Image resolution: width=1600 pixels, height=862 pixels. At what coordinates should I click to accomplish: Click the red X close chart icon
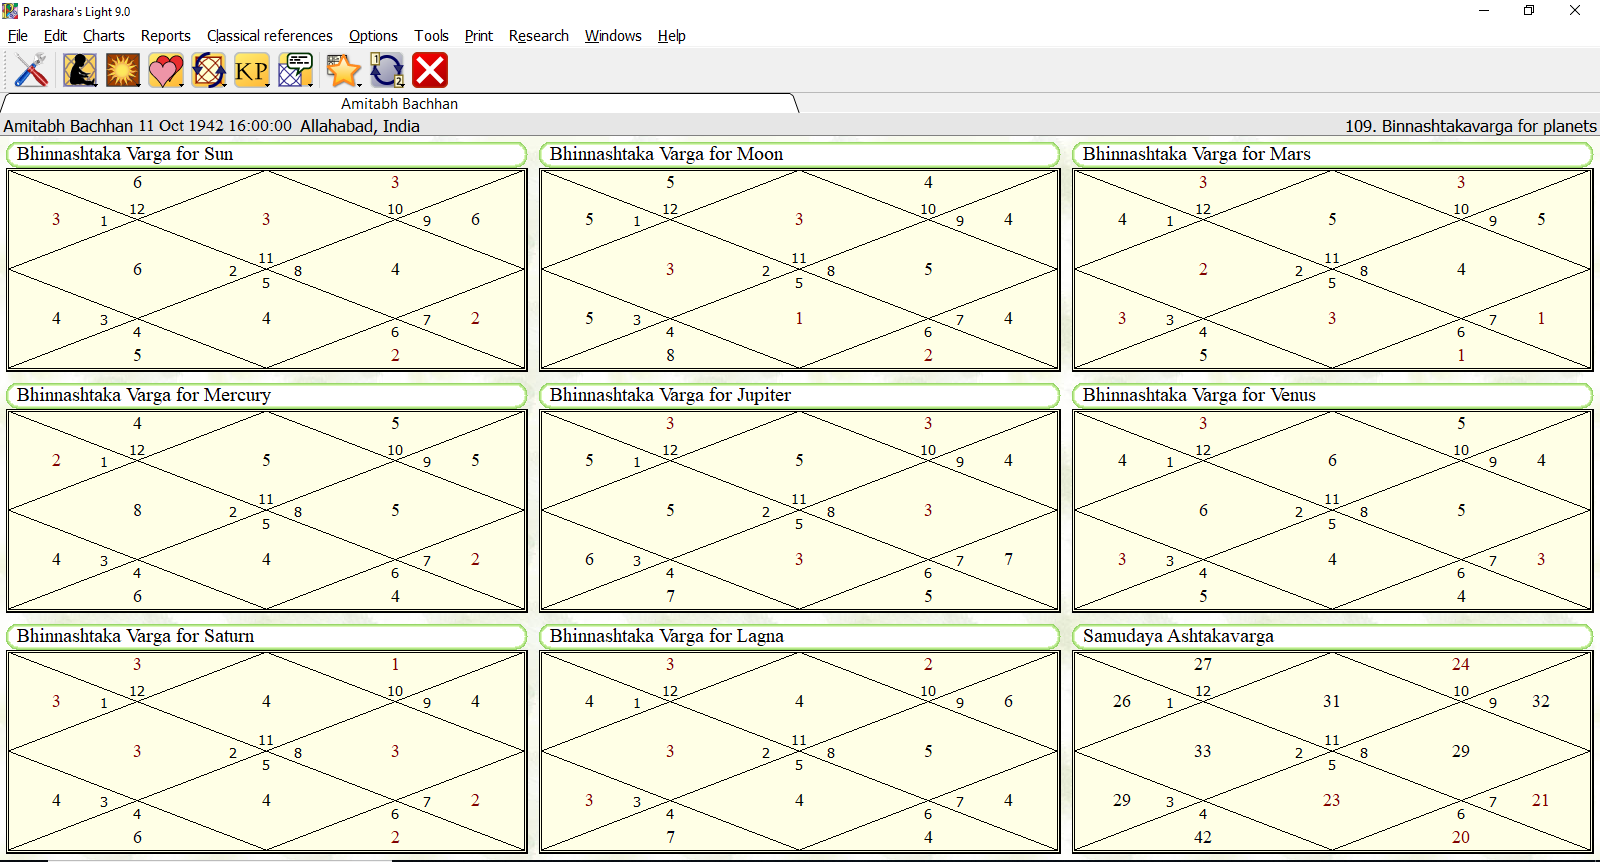tap(430, 70)
